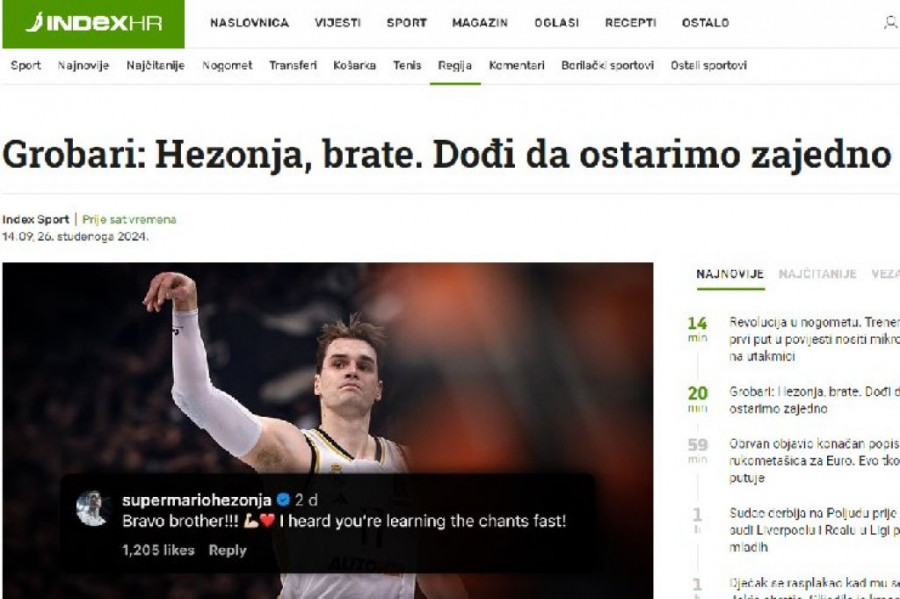Open Obrvan handball squad article

pyautogui.click(x=814, y=461)
